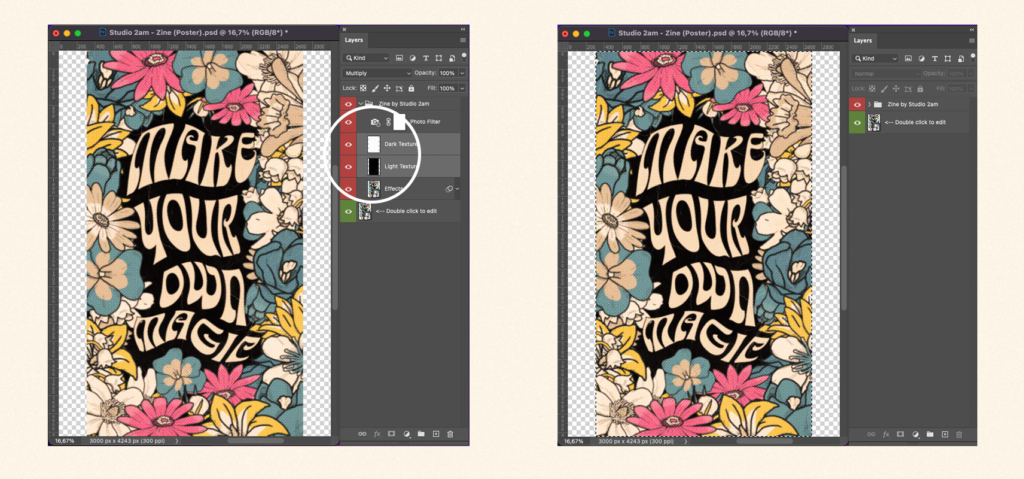Lock transparent pixels in left Layers panel

363,88
